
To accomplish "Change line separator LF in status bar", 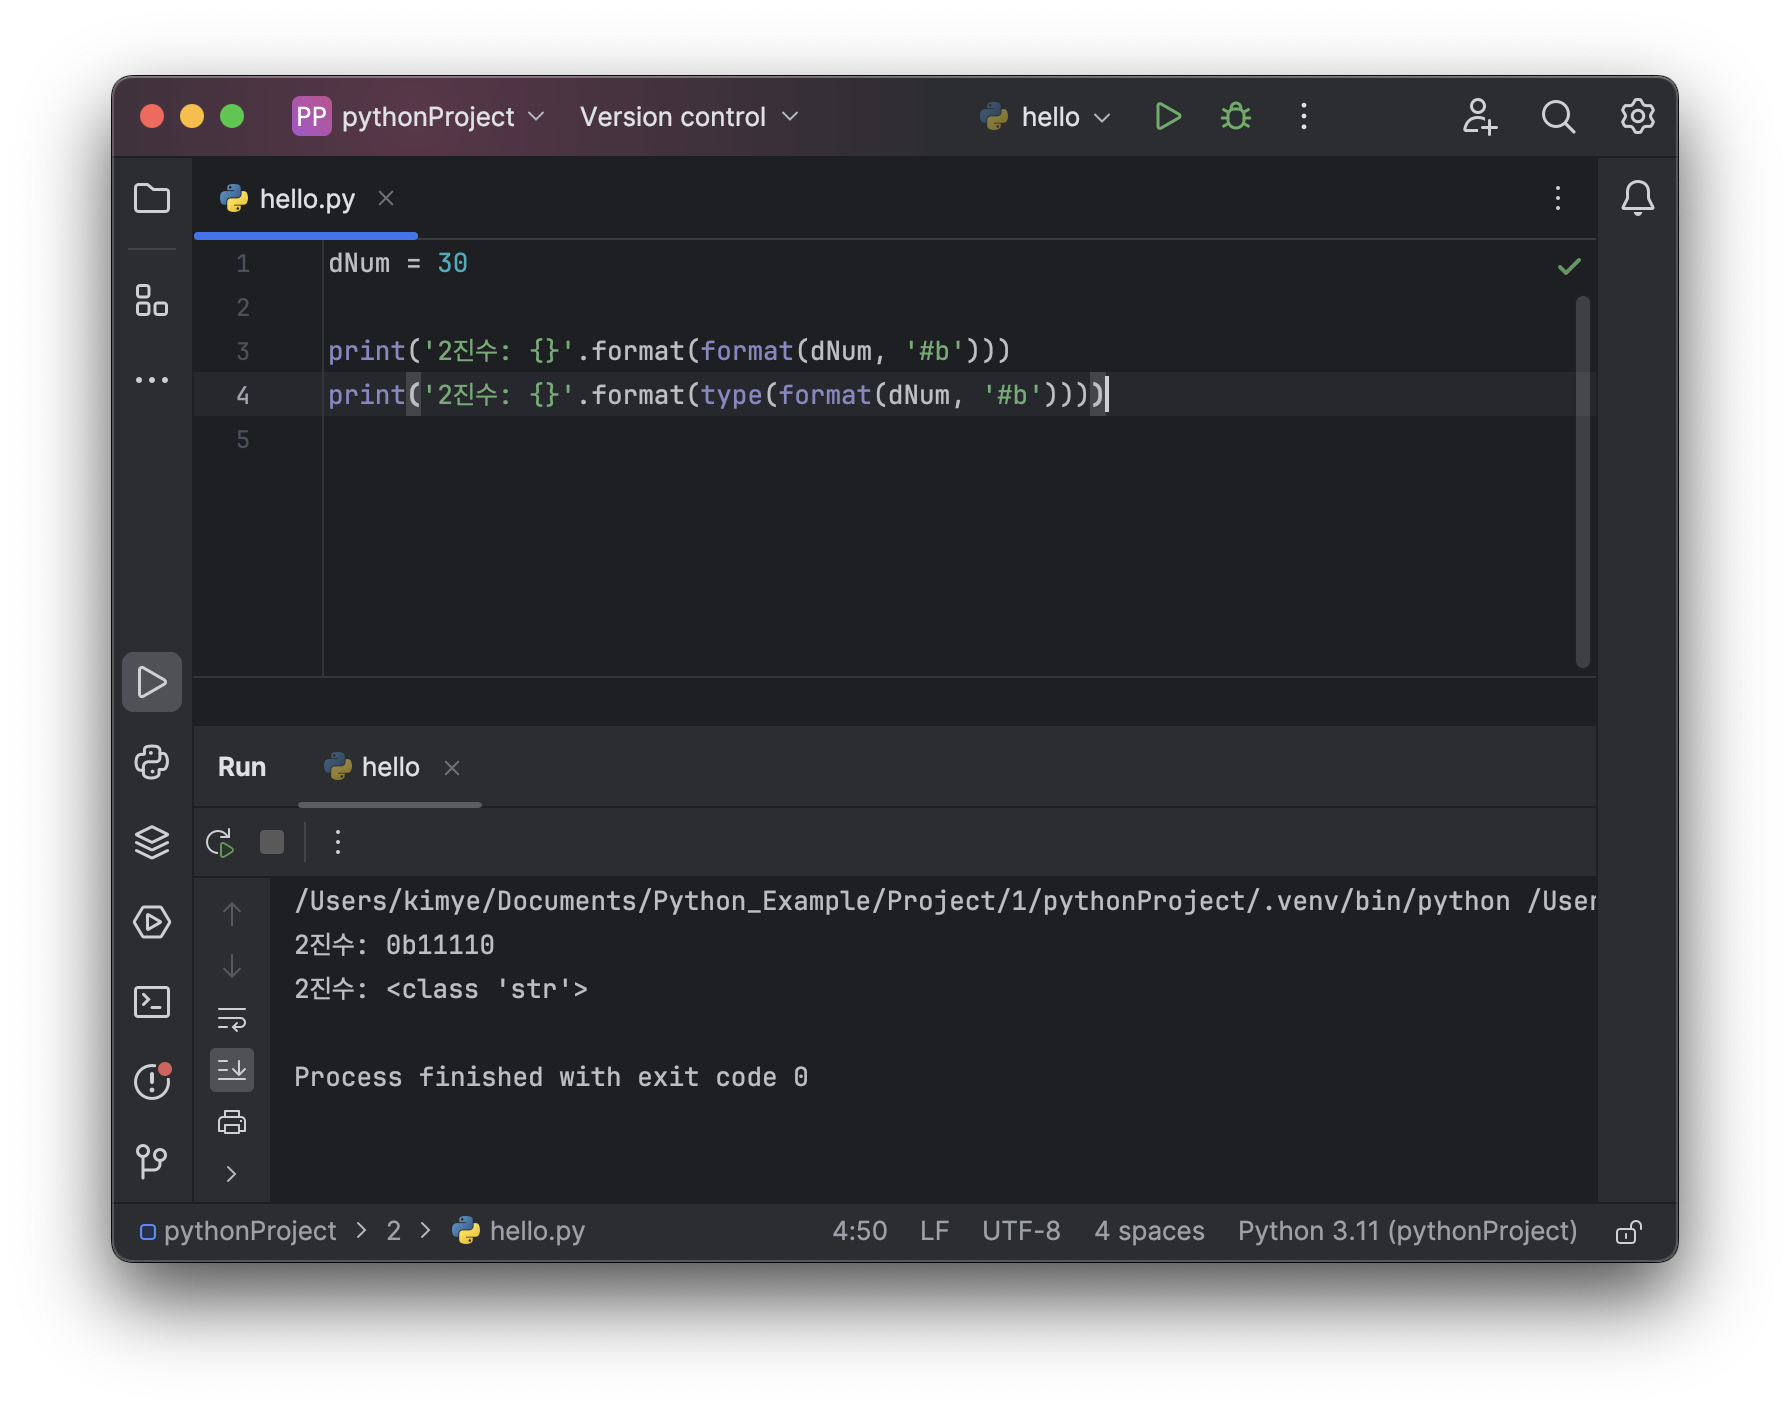I will [934, 1231].
